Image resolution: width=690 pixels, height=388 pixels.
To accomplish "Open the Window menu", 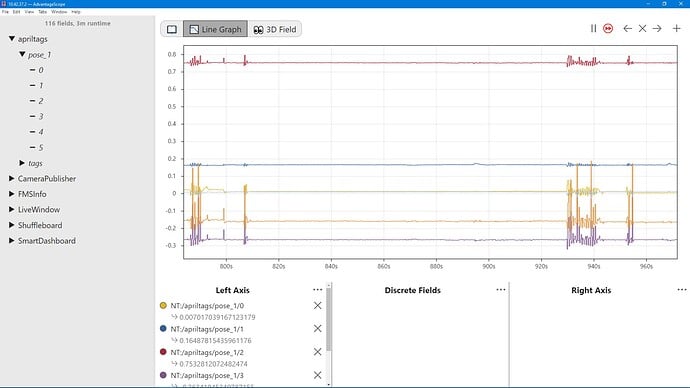I will click(x=59, y=12).
